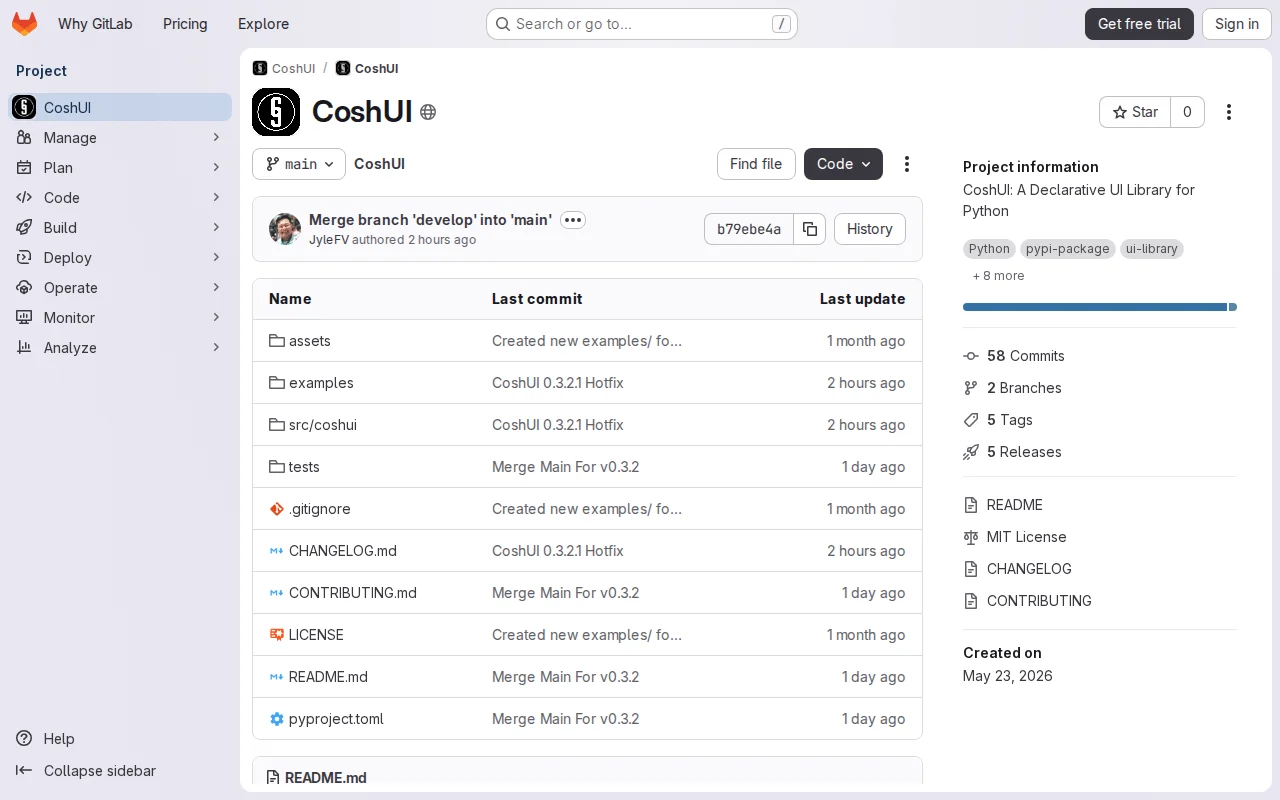Click the JyleFV author name
Viewport: 1280px width, 800px height.
click(328, 240)
